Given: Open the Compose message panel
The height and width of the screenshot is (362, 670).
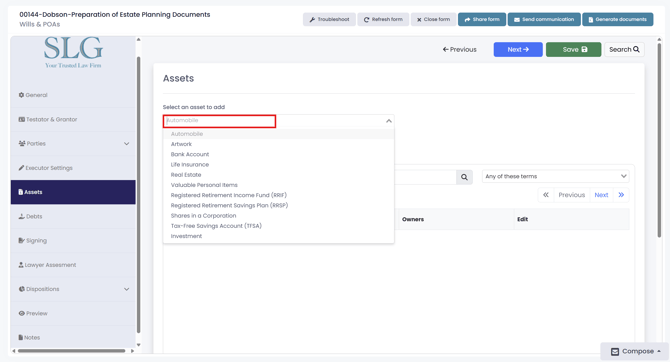Looking at the screenshot, I should tap(635, 351).
